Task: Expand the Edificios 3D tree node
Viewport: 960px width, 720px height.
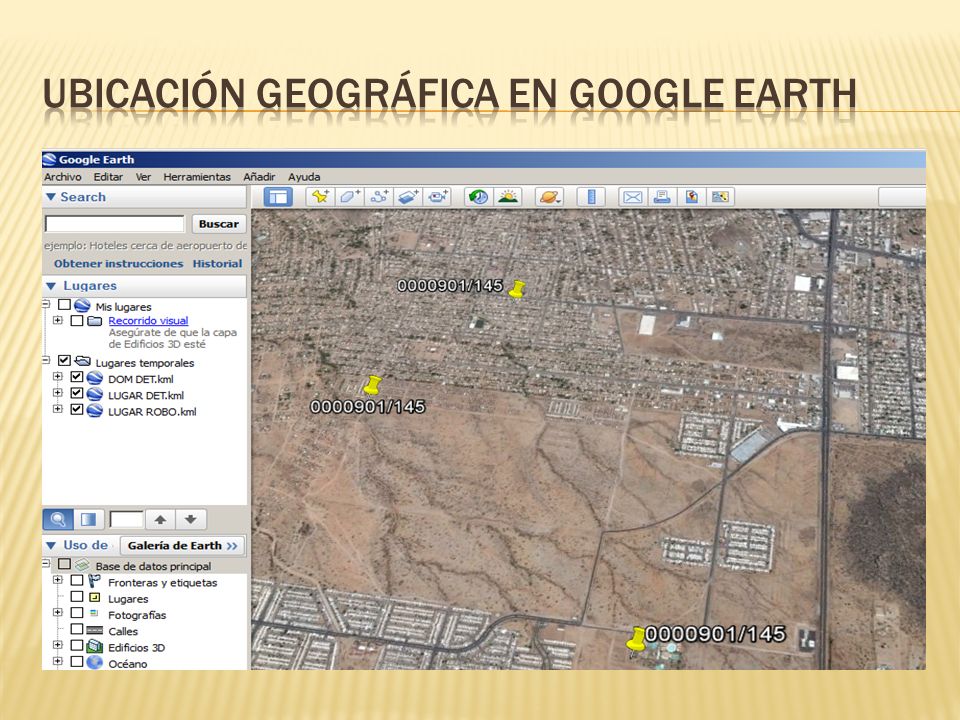Action: (58, 644)
